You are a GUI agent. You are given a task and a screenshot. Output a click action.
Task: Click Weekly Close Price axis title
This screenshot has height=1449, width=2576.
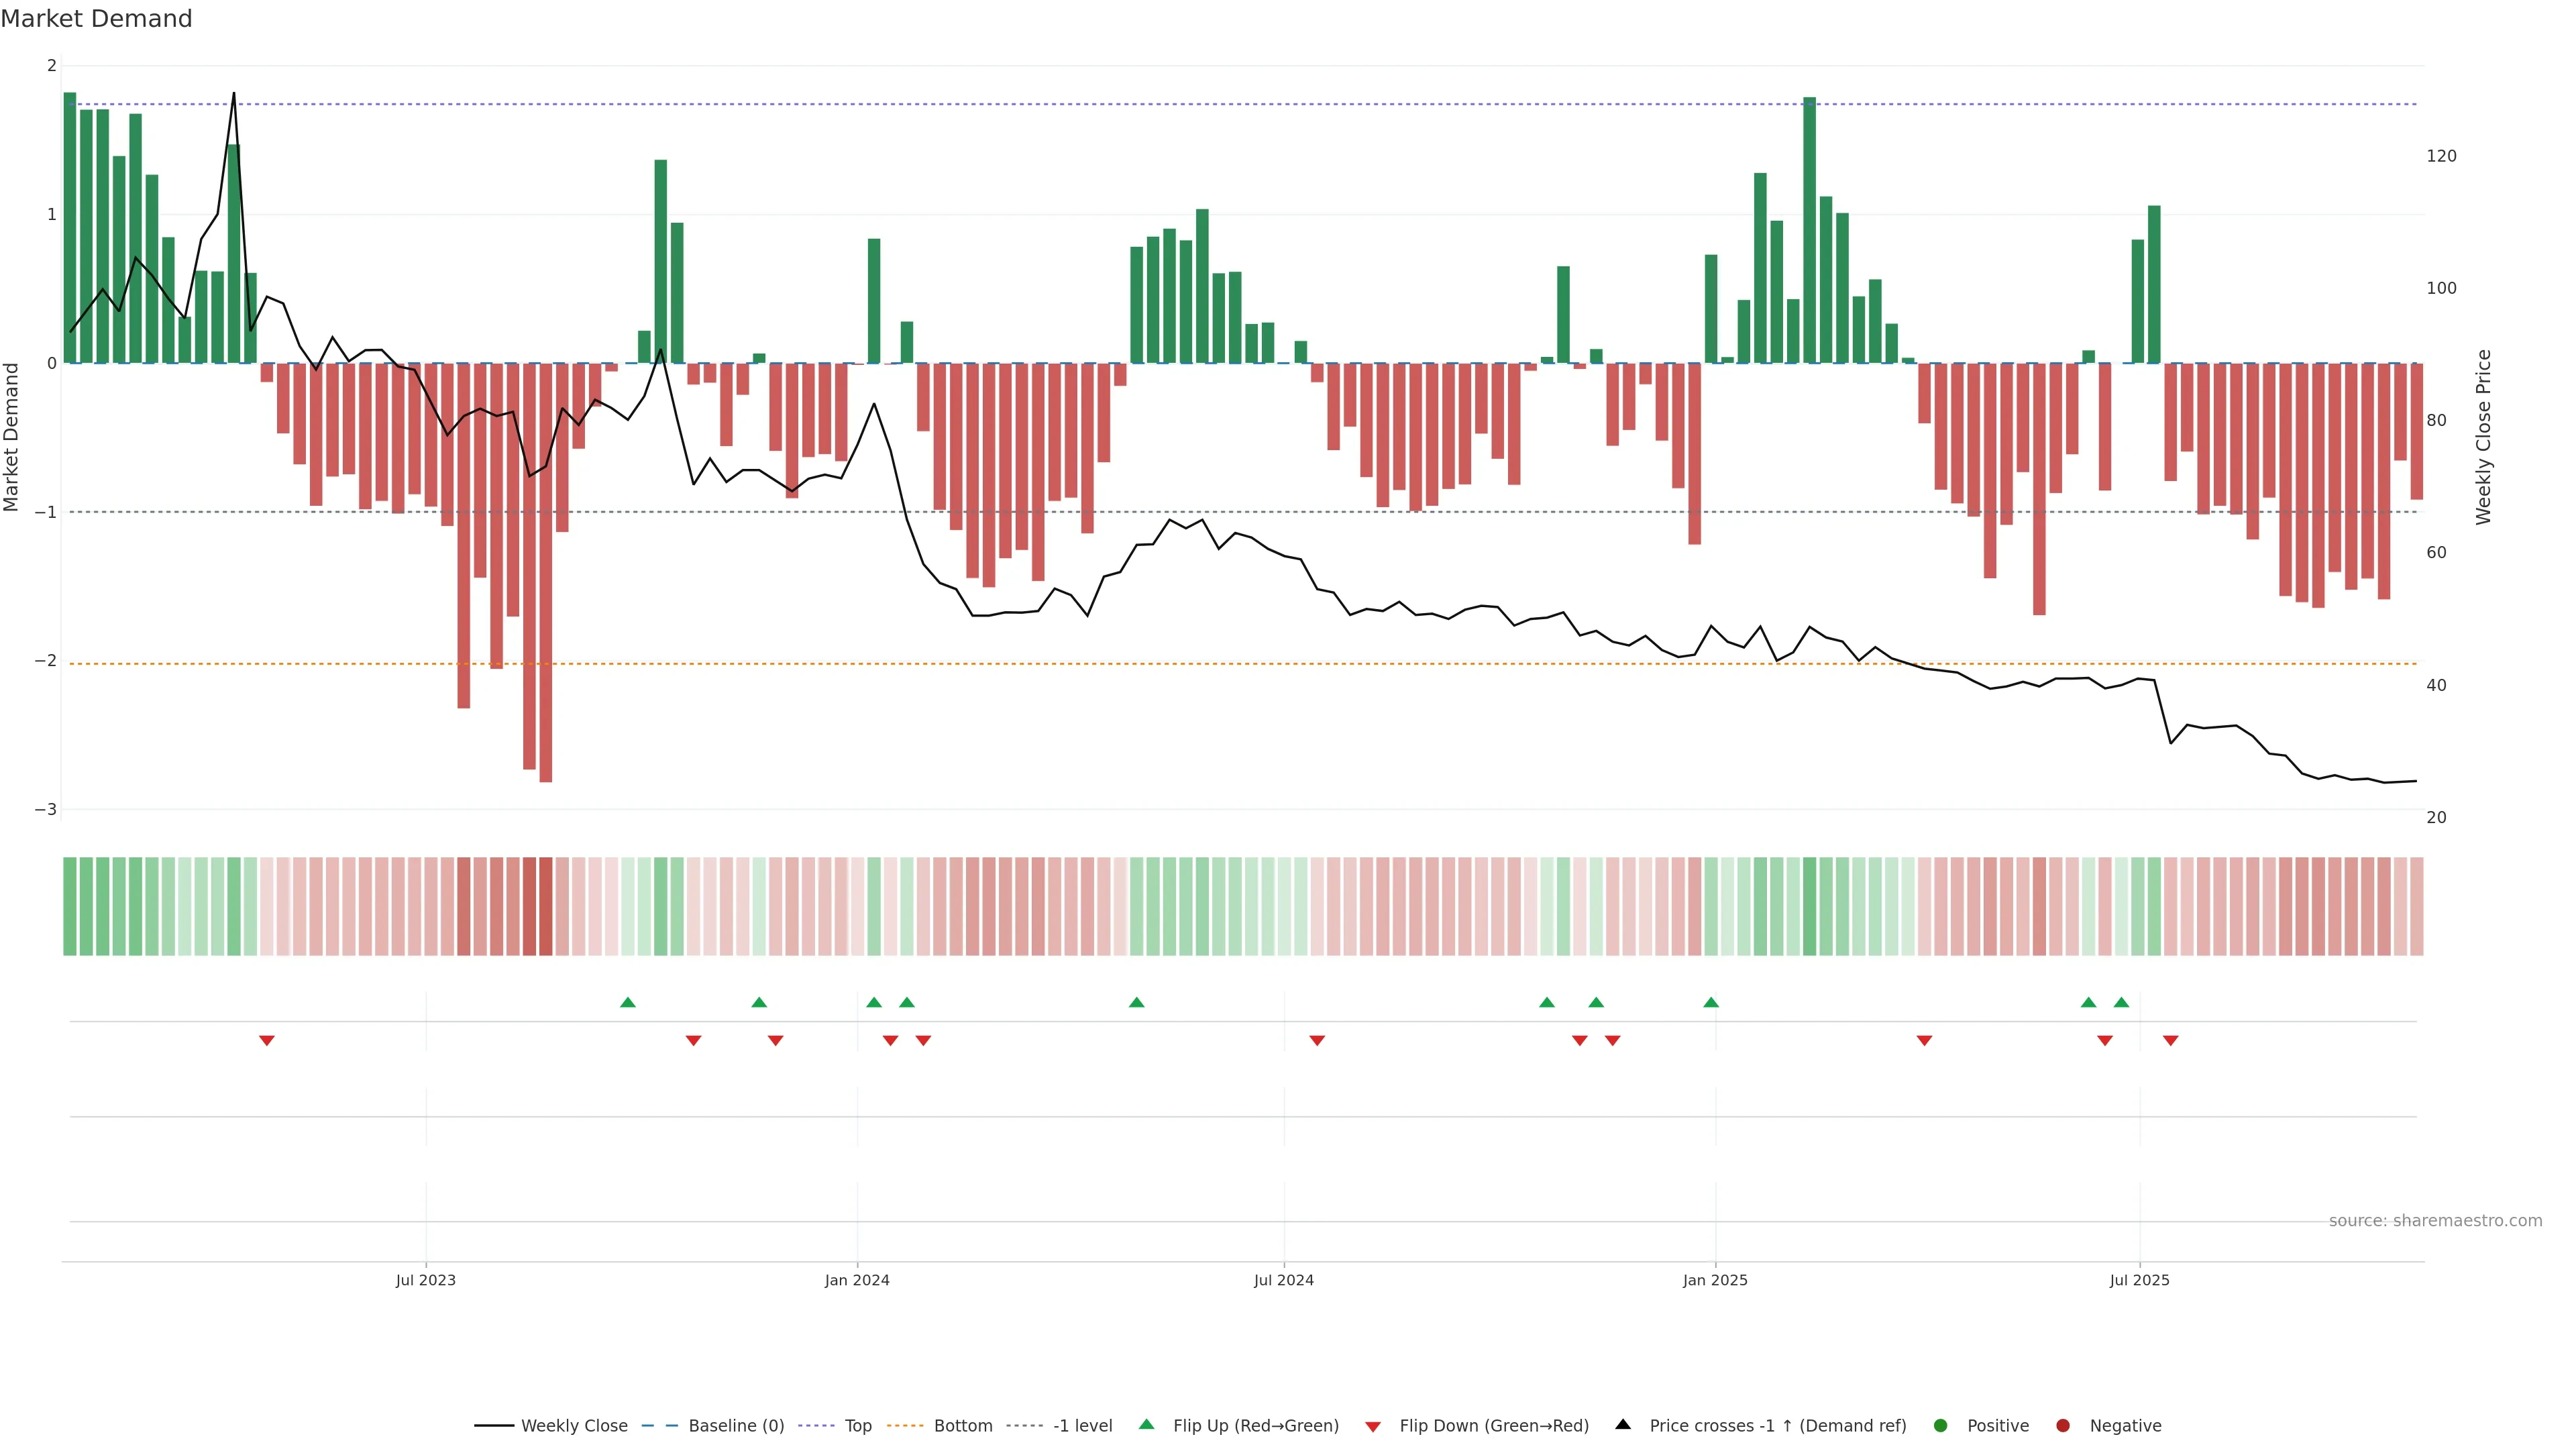[2483, 437]
